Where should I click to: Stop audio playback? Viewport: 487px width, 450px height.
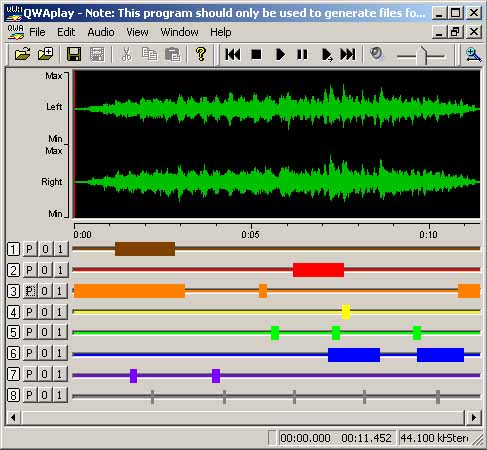[256, 54]
